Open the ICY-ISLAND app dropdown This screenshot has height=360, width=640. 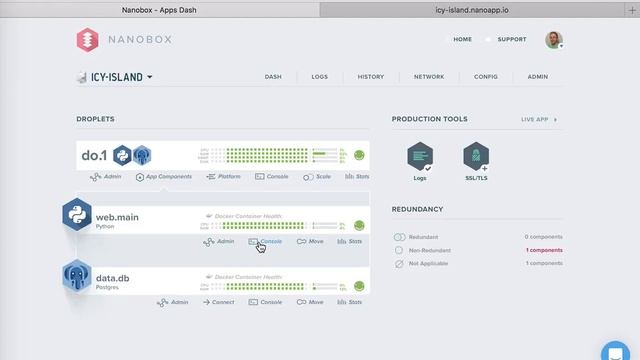[121, 77]
